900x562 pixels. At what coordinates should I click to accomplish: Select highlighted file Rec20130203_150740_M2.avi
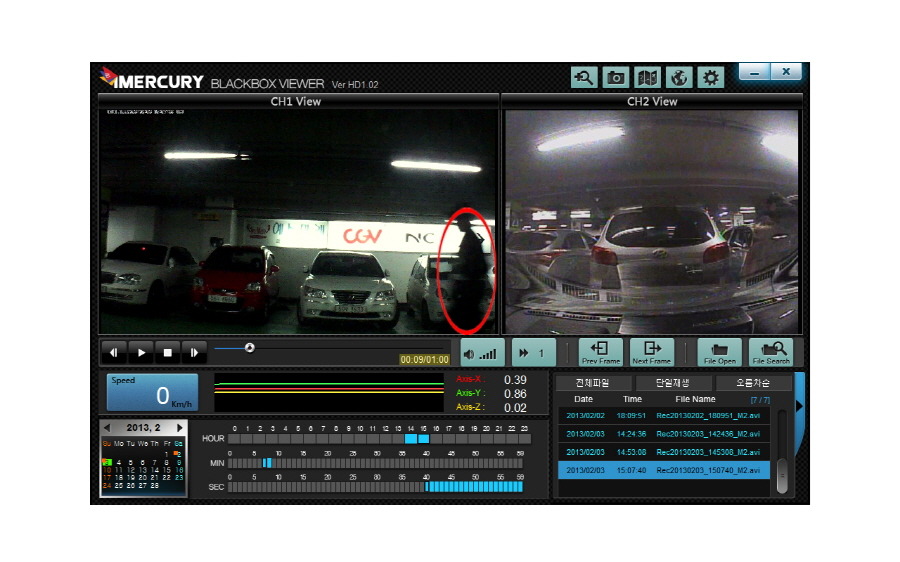coord(664,470)
